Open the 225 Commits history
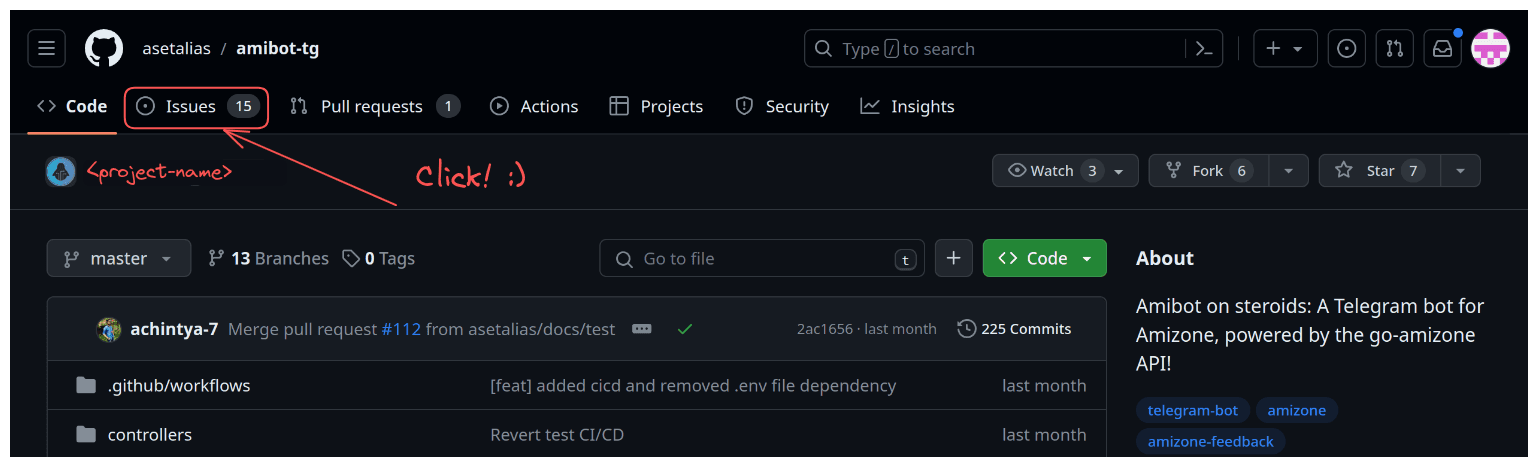 click(1014, 329)
